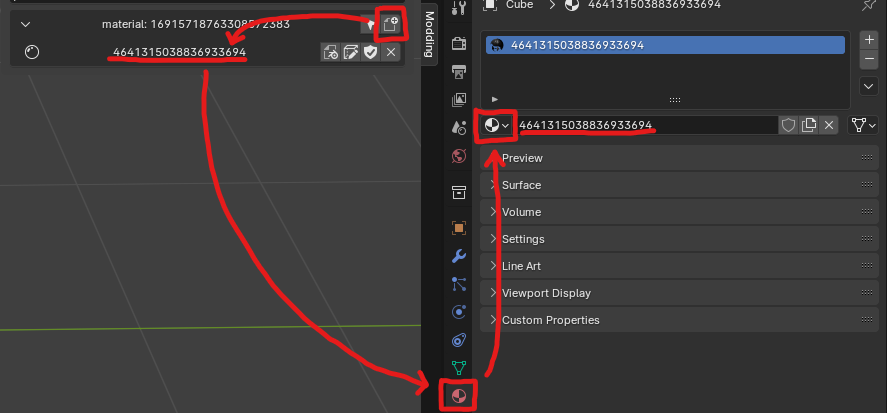The height and width of the screenshot is (413, 887).
Task: Click the Cube breadcrumb in Properties header
Action: (x=519, y=5)
